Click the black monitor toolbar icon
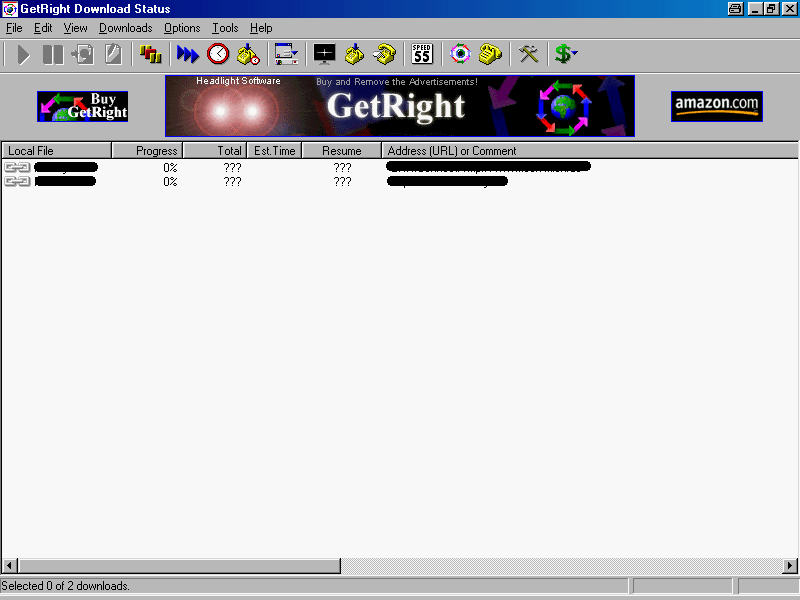Screen dimensions: 800x600 pyautogui.click(x=325, y=54)
